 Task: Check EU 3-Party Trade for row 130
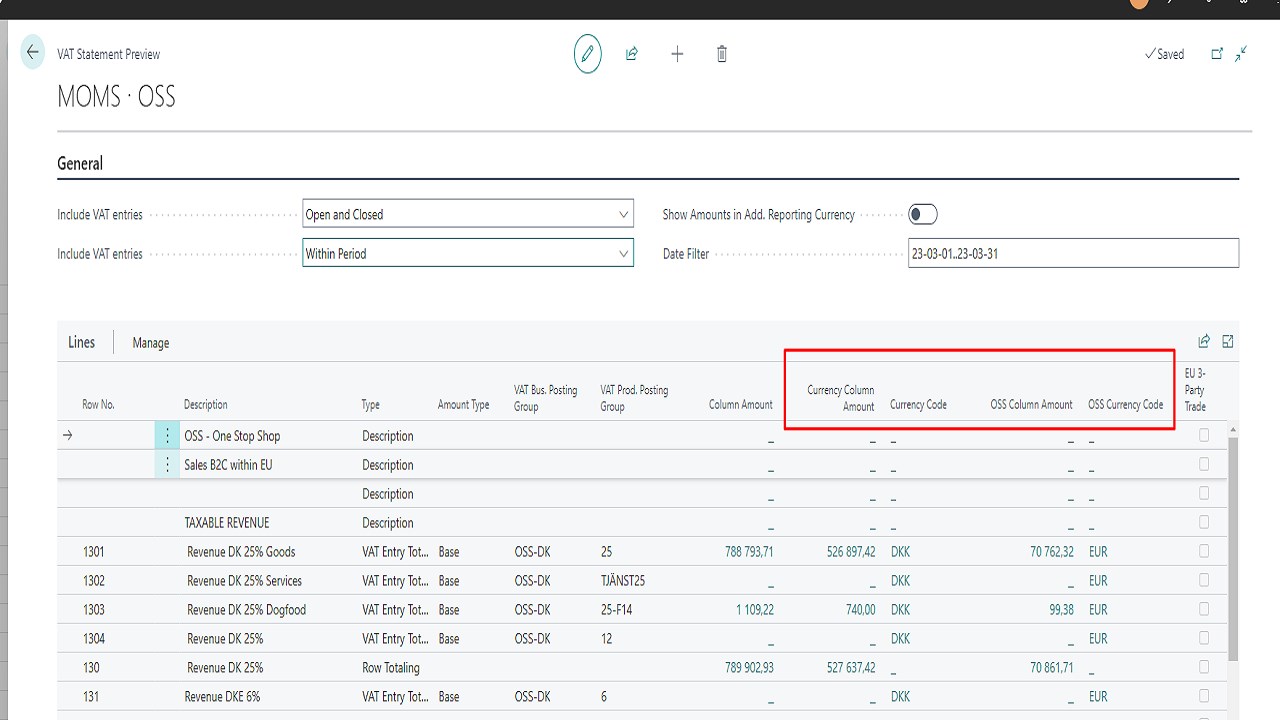tap(1204, 667)
